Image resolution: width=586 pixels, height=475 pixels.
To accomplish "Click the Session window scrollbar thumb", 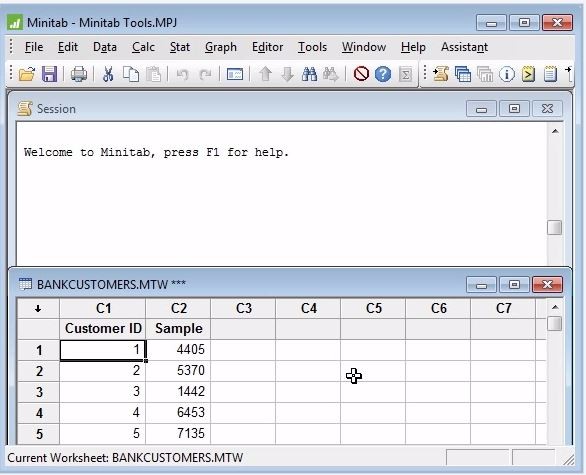I will (554, 228).
